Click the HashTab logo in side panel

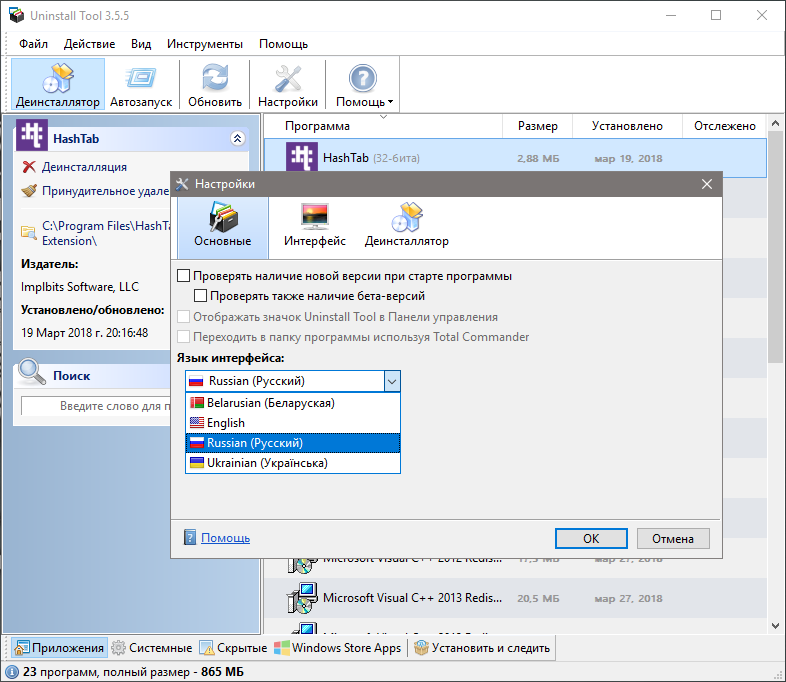click(x=32, y=135)
